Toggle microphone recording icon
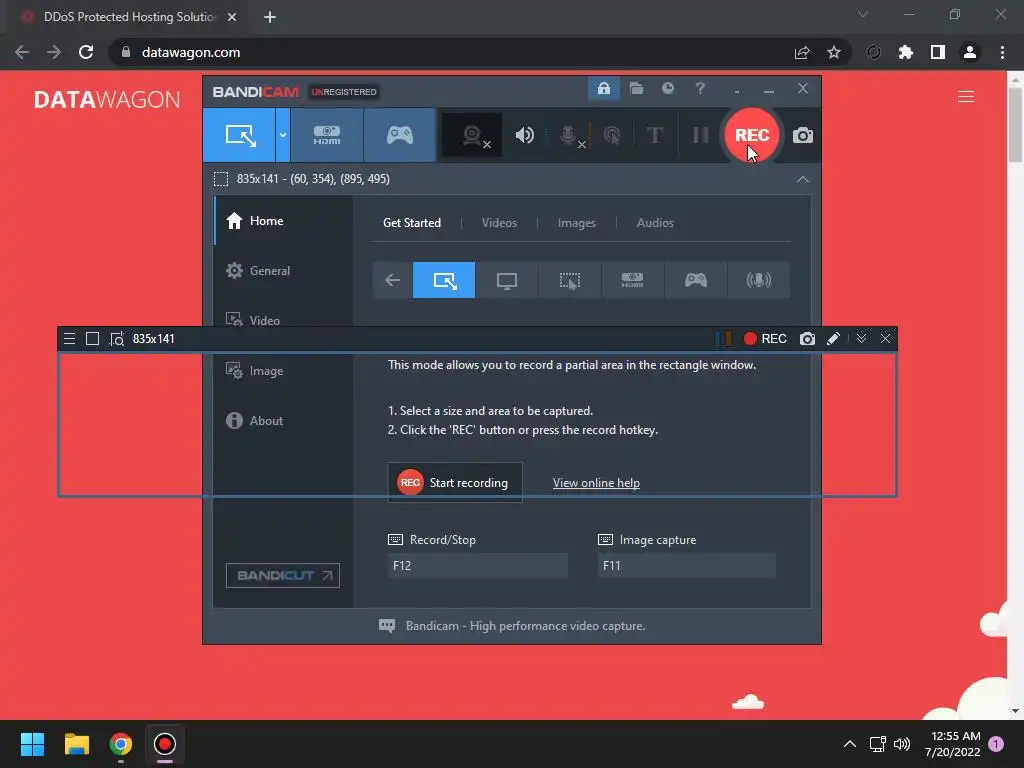1024x768 pixels. tap(569, 135)
